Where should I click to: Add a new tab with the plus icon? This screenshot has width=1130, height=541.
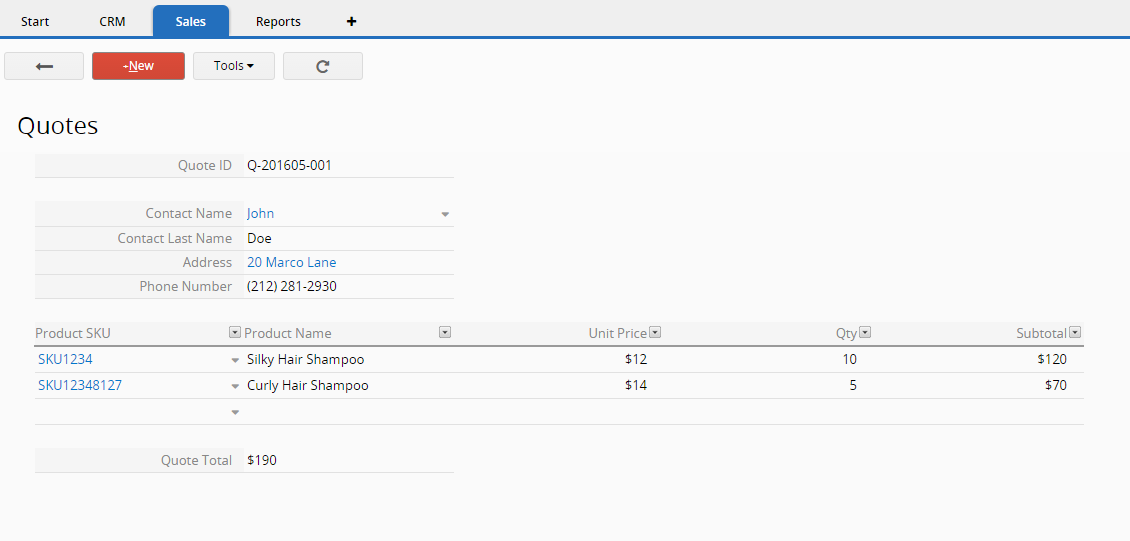pos(352,22)
